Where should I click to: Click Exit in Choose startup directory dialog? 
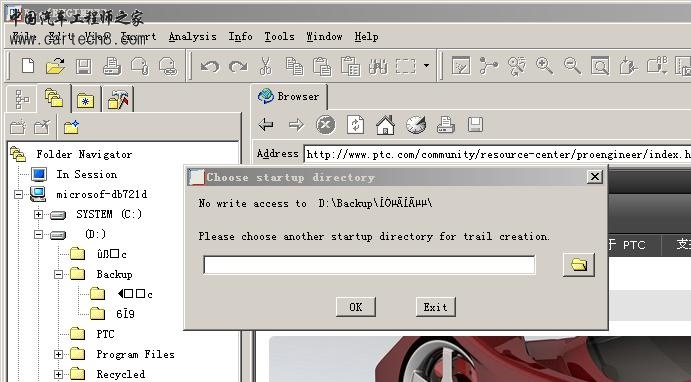tap(435, 307)
